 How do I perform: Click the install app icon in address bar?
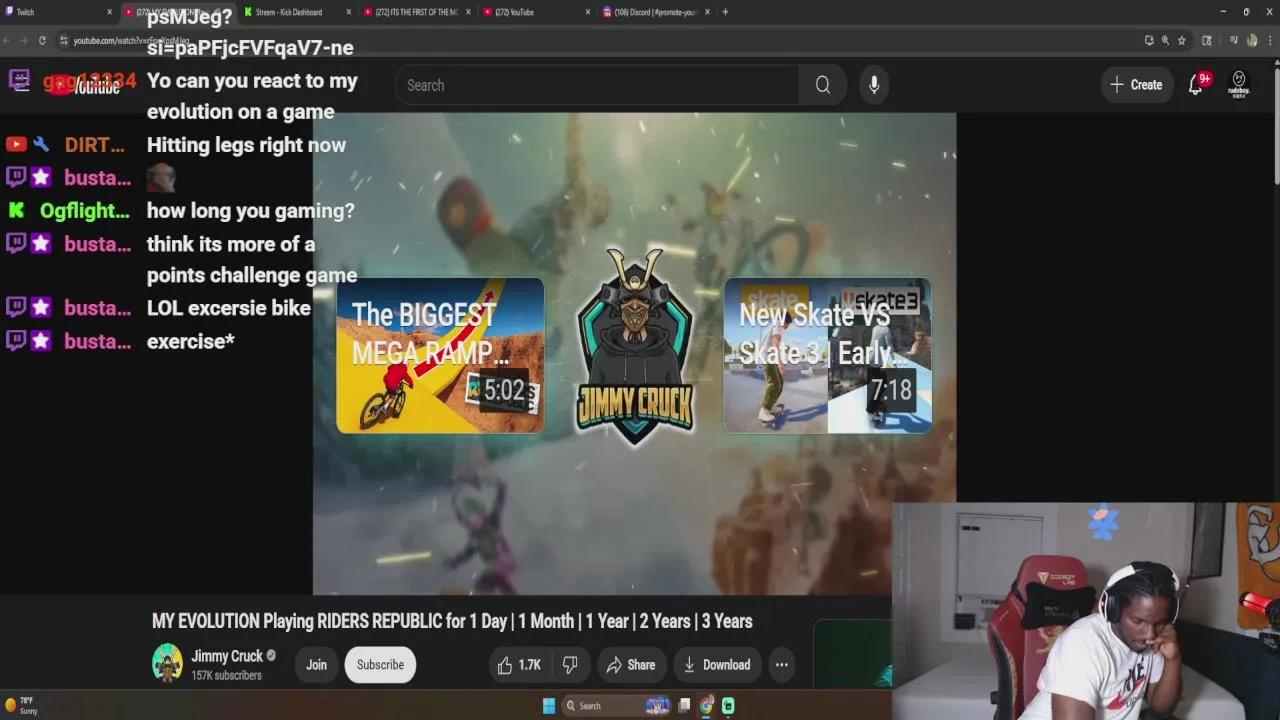pyautogui.click(x=1149, y=40)
